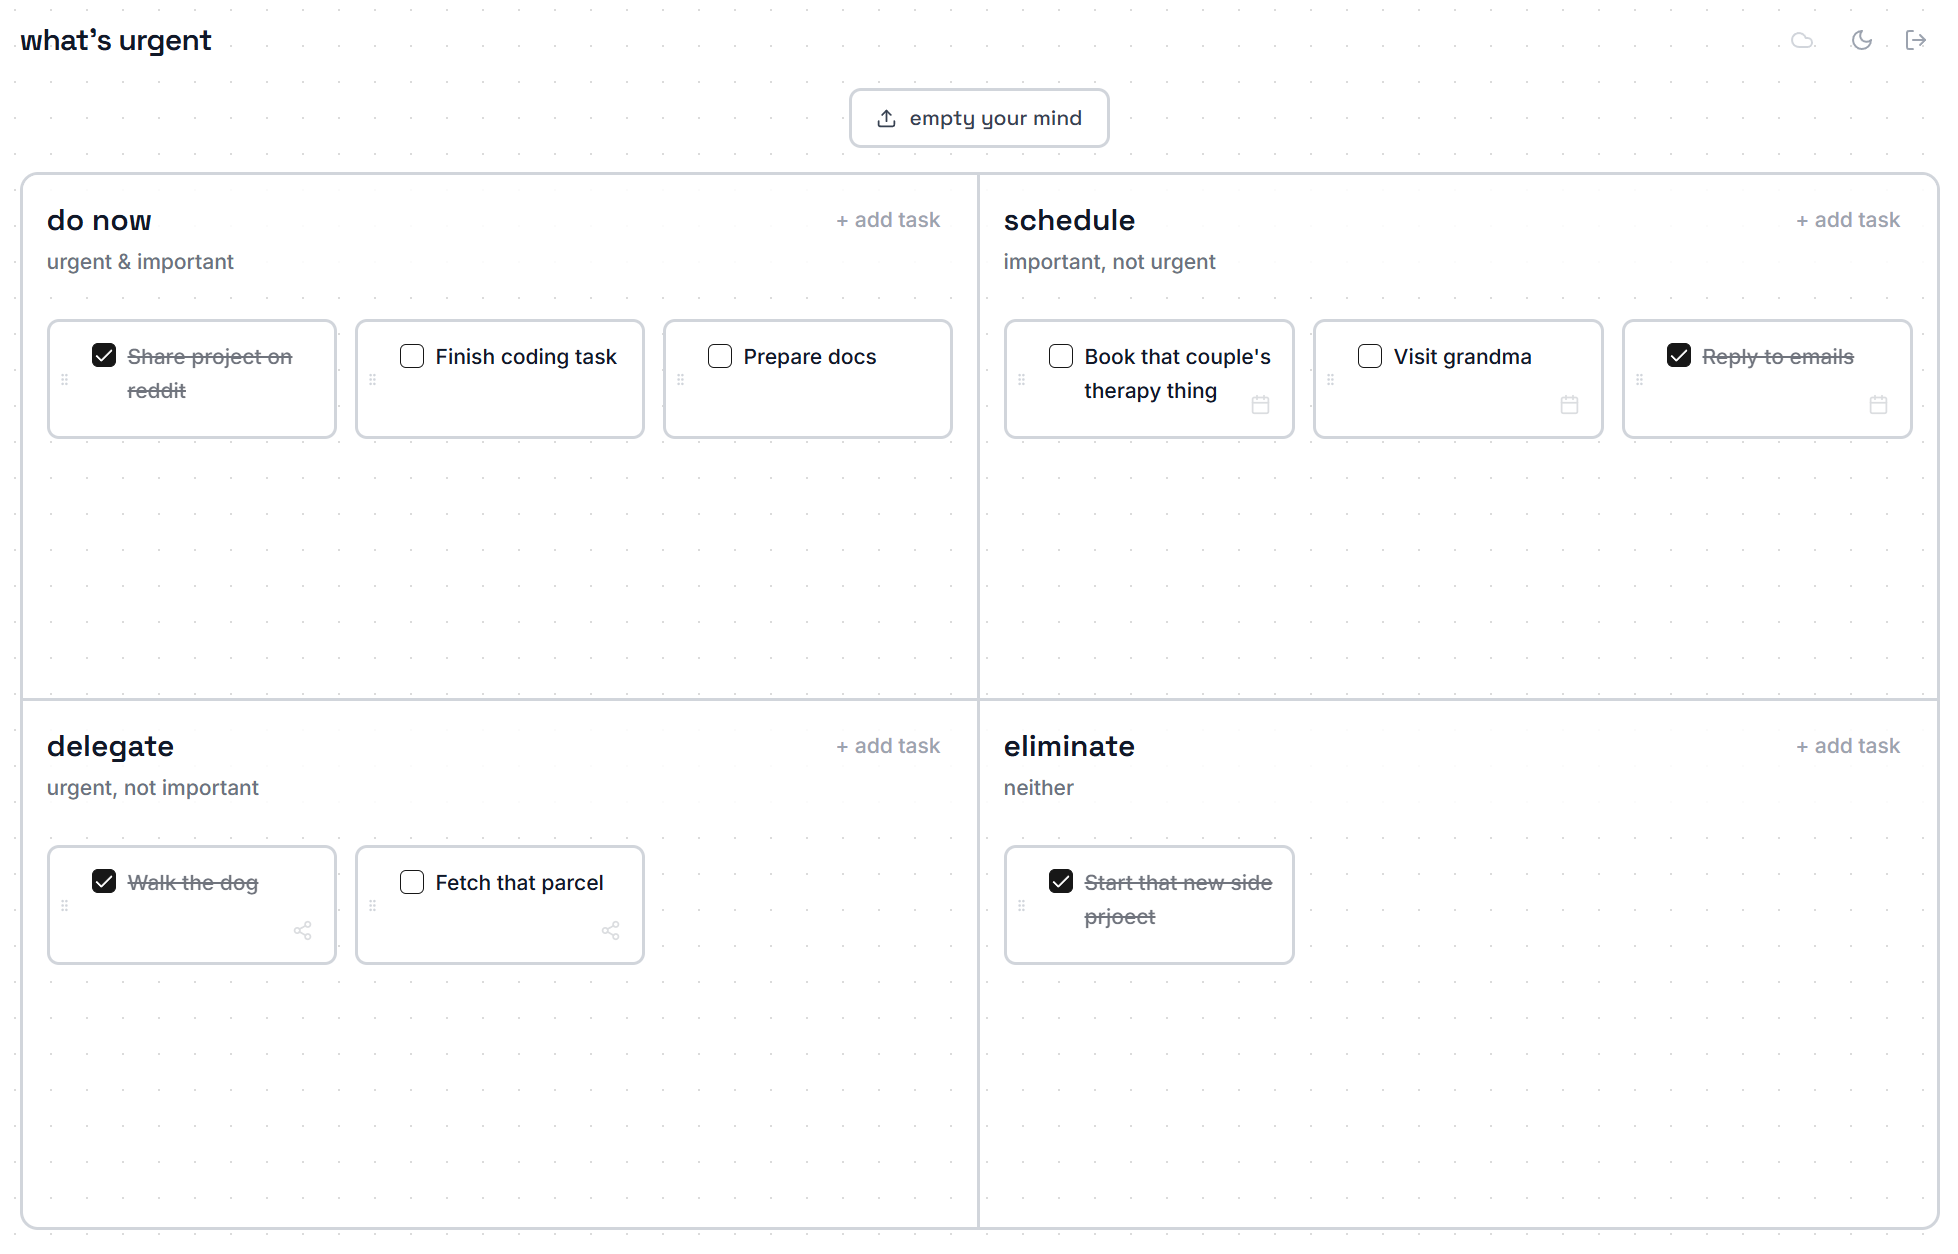Uncheck Reply to emails task
Screen dimensions: 1958x1254
click(1678, 354)
